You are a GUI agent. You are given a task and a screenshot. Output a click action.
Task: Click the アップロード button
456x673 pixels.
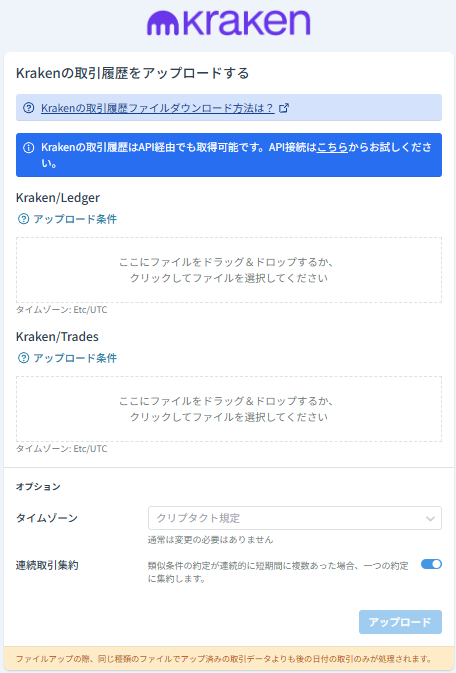click(400, 622)
